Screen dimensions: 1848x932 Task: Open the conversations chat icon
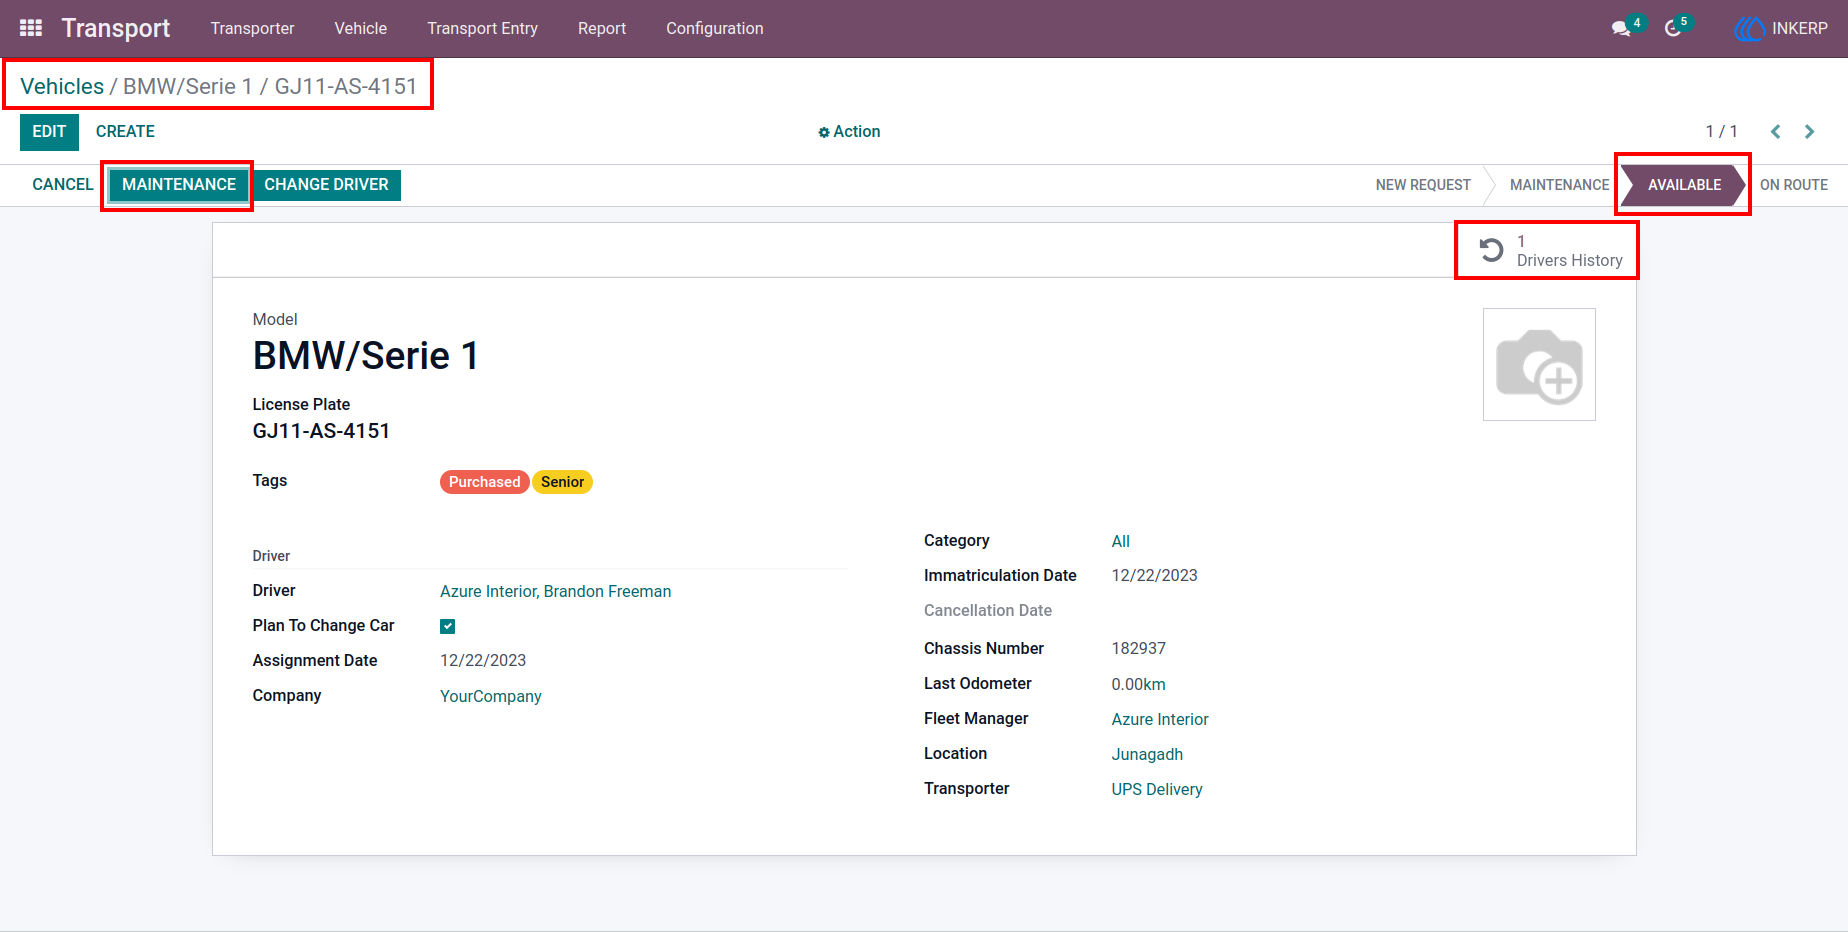coord(1621,29)
